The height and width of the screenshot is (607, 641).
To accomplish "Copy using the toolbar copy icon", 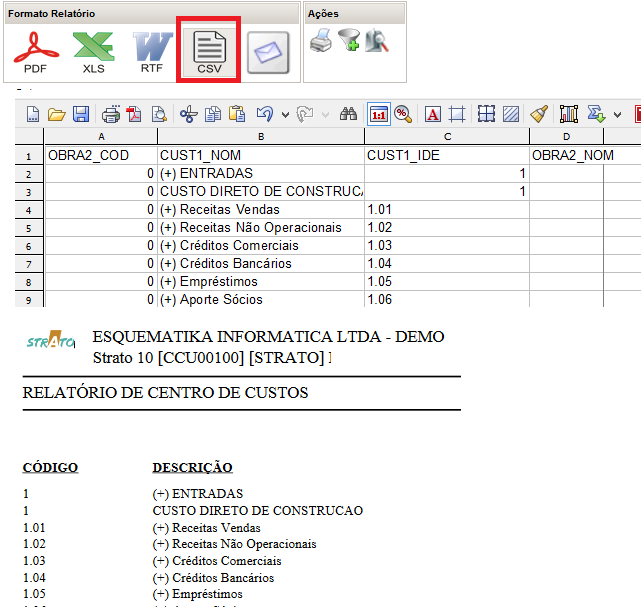I will 213,114.
